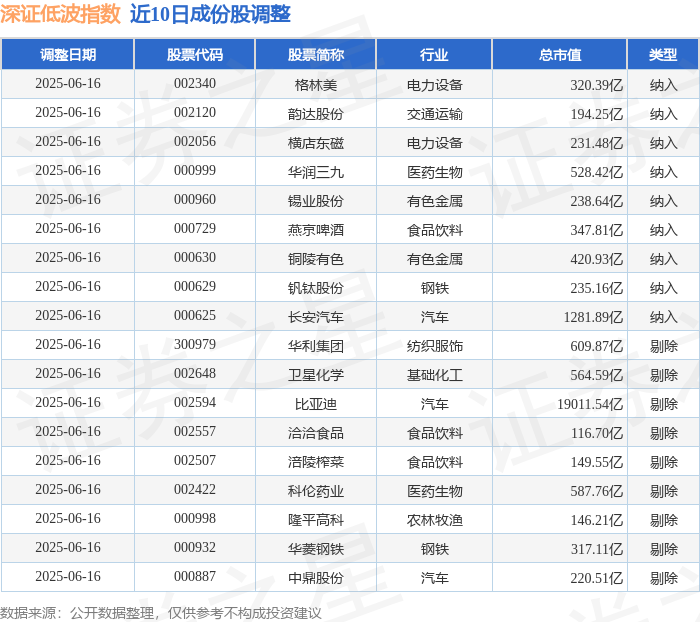This screenshot has height=622, width=700.
Task: Click market value 320.39亿
Action: 596,85
